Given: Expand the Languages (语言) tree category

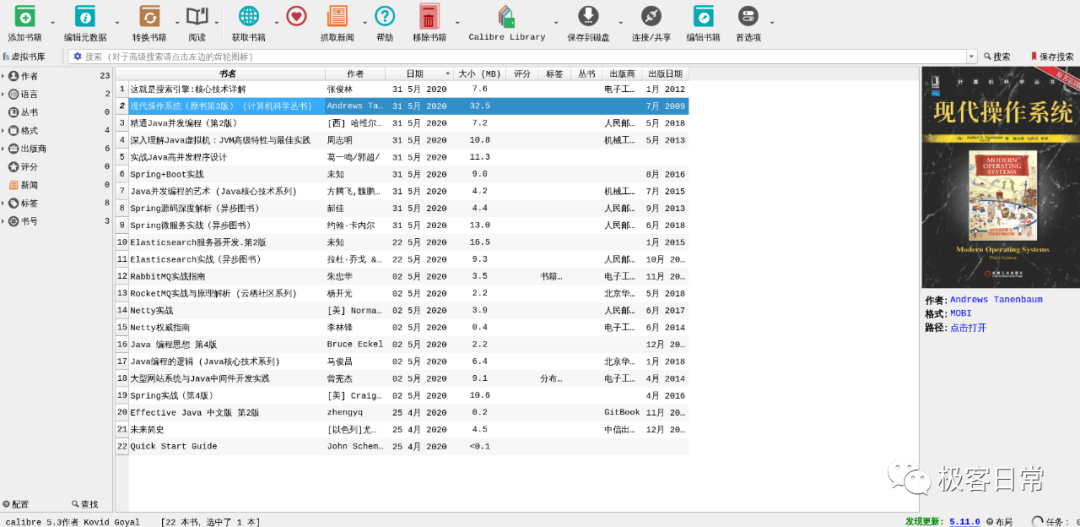Looking at the screenshot, I should (3, 94).
